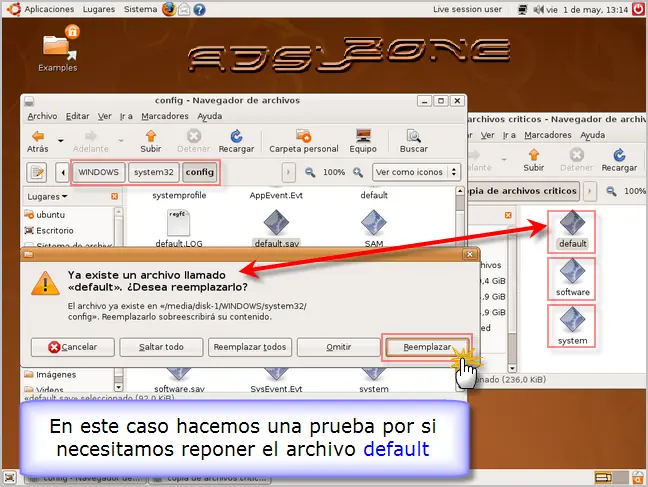
Task: Confirm with the Reemplazar button
Action: point(427,347)
